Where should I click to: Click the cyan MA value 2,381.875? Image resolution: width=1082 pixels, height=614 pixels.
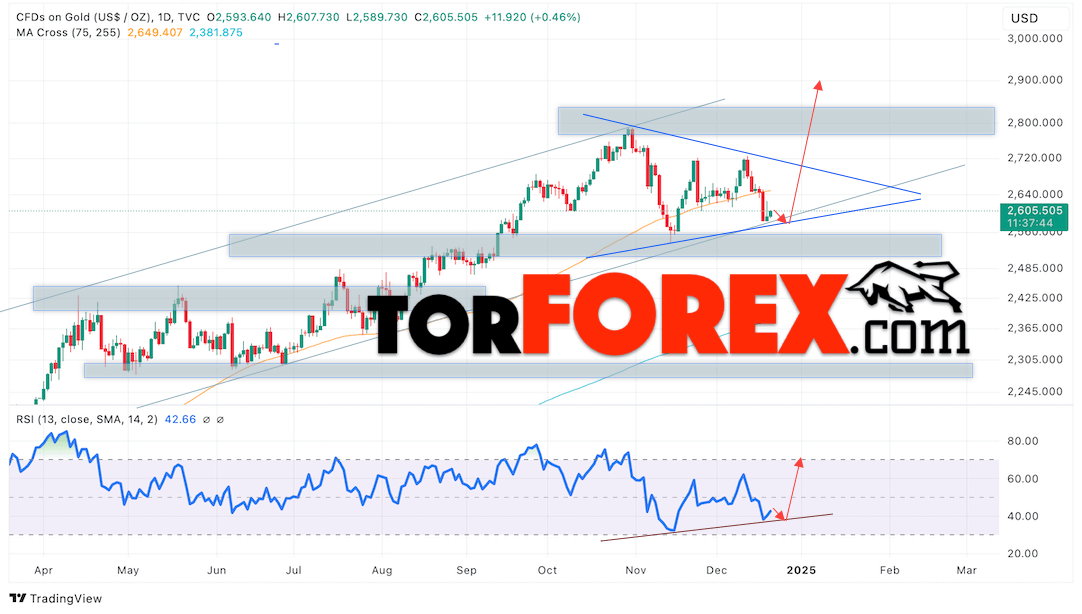click(x=216, y=32)
